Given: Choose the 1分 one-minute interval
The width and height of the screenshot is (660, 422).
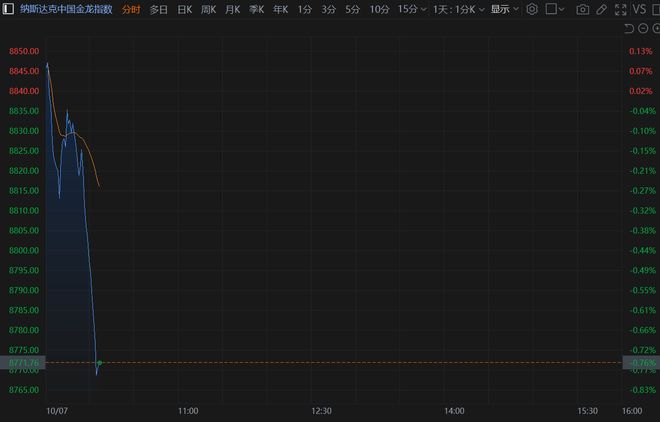Looking at the screenshot, I should coord(305,9).
